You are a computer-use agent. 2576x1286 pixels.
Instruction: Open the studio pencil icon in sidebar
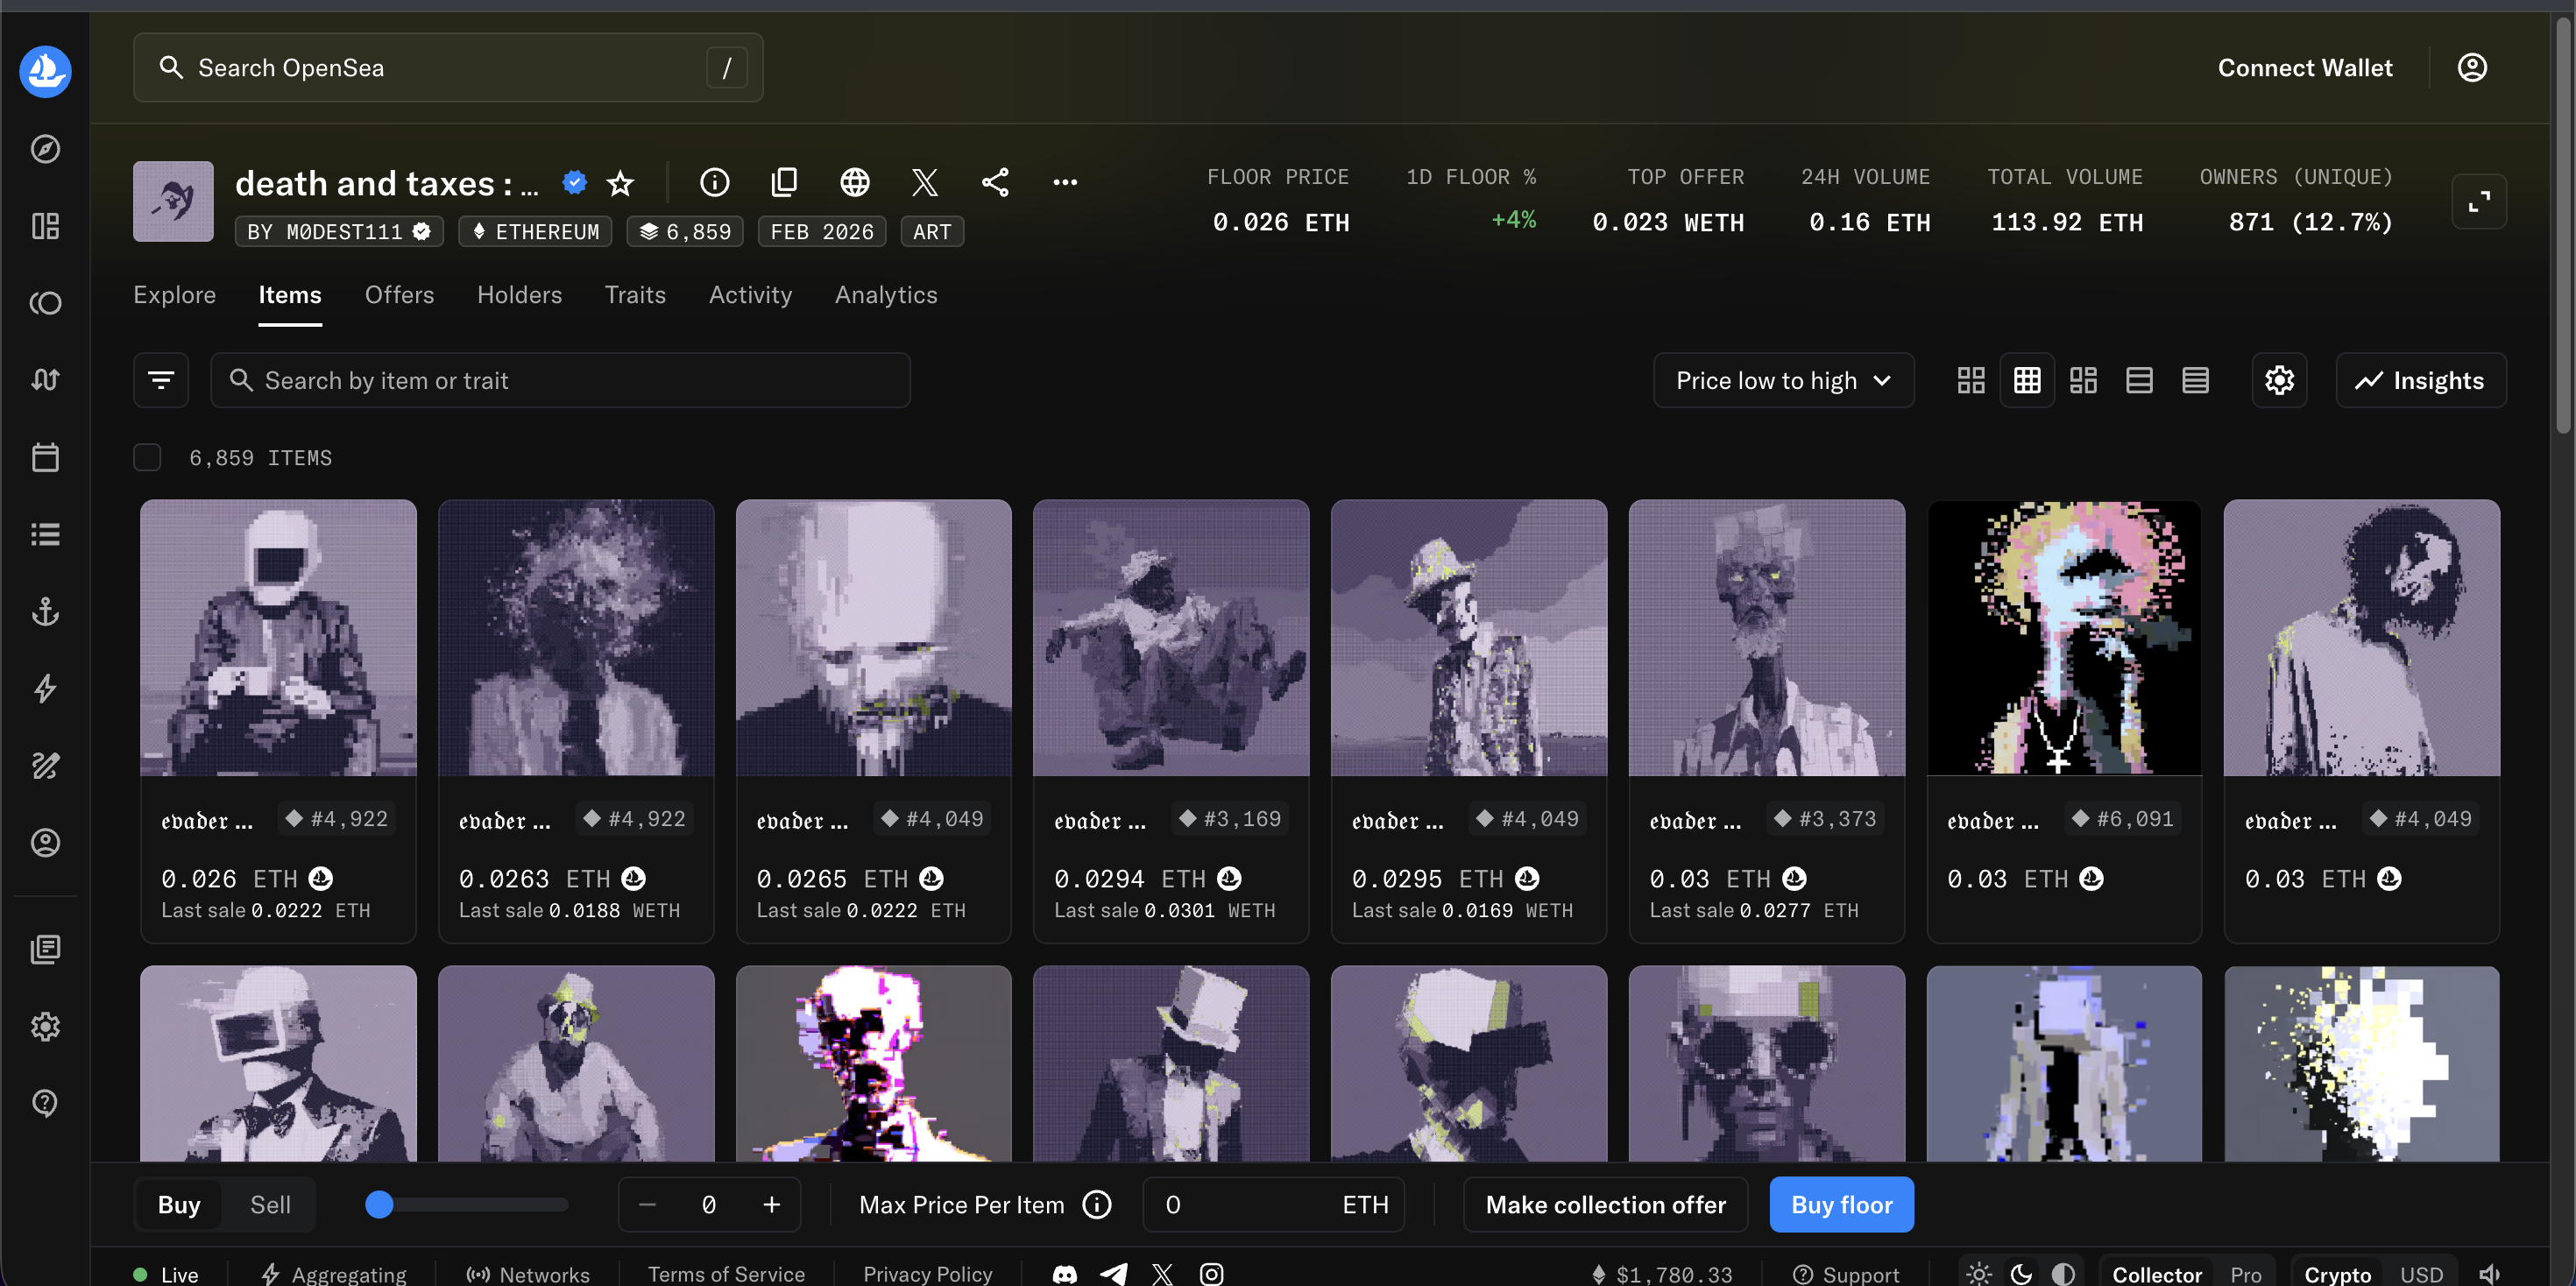click(45, 766)
